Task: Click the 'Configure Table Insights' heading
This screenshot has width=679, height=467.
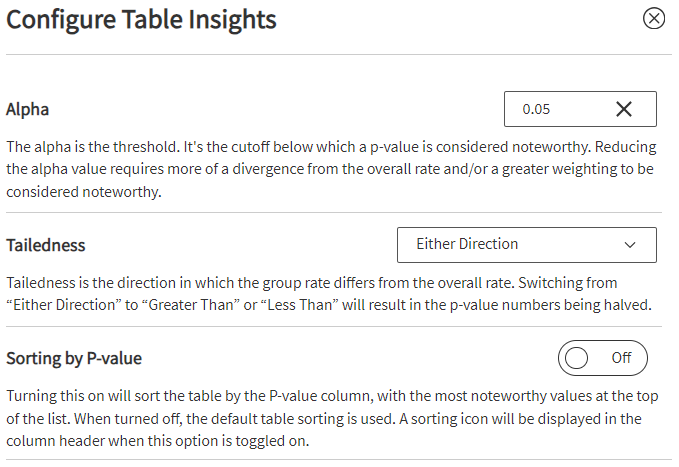Action: pos(141,19)
